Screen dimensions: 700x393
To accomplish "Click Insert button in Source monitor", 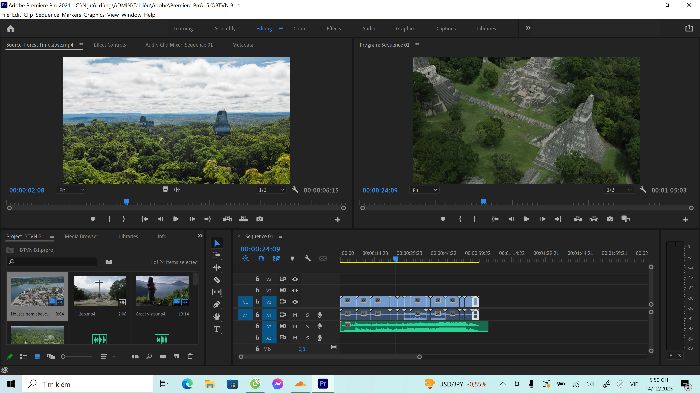I will 227,219.
